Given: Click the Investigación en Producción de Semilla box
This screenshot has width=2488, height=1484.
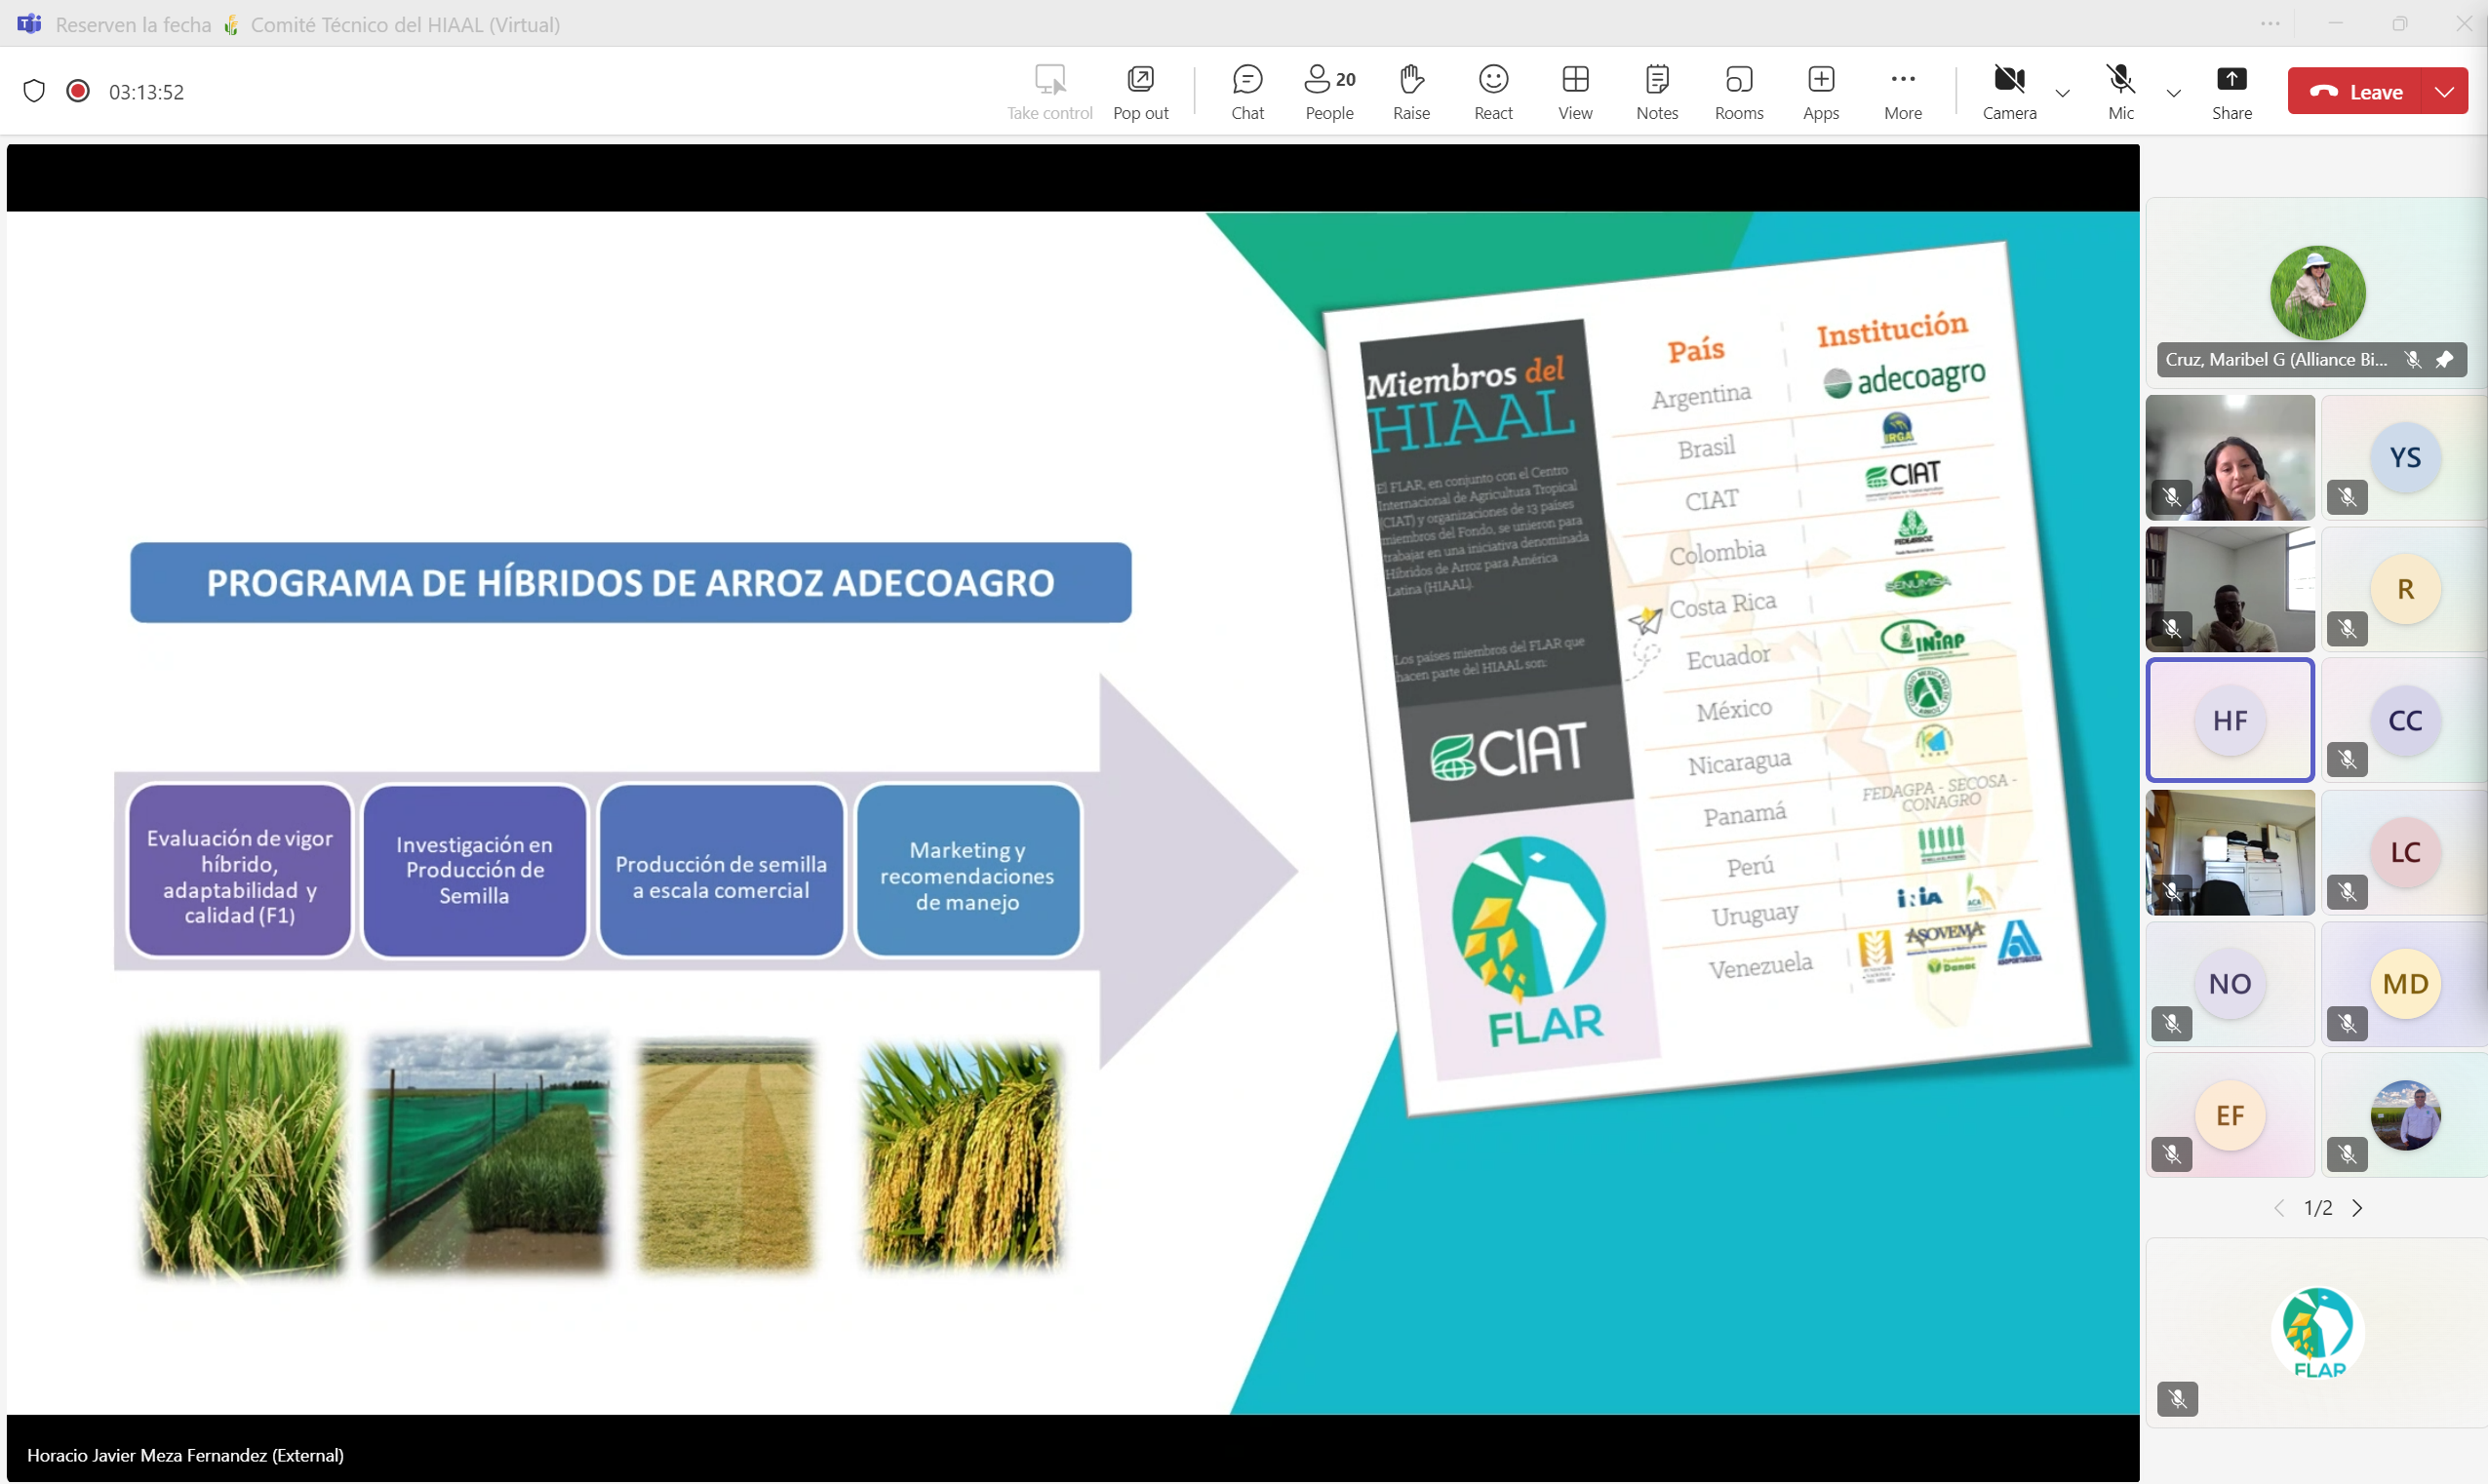Looking at the screenshot, I should [x=474, y=870].
